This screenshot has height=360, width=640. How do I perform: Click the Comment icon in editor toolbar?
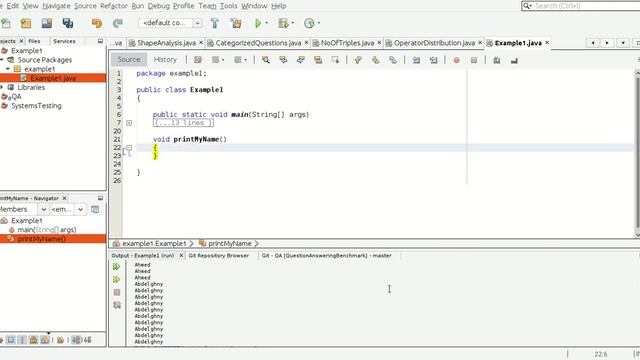497,60
